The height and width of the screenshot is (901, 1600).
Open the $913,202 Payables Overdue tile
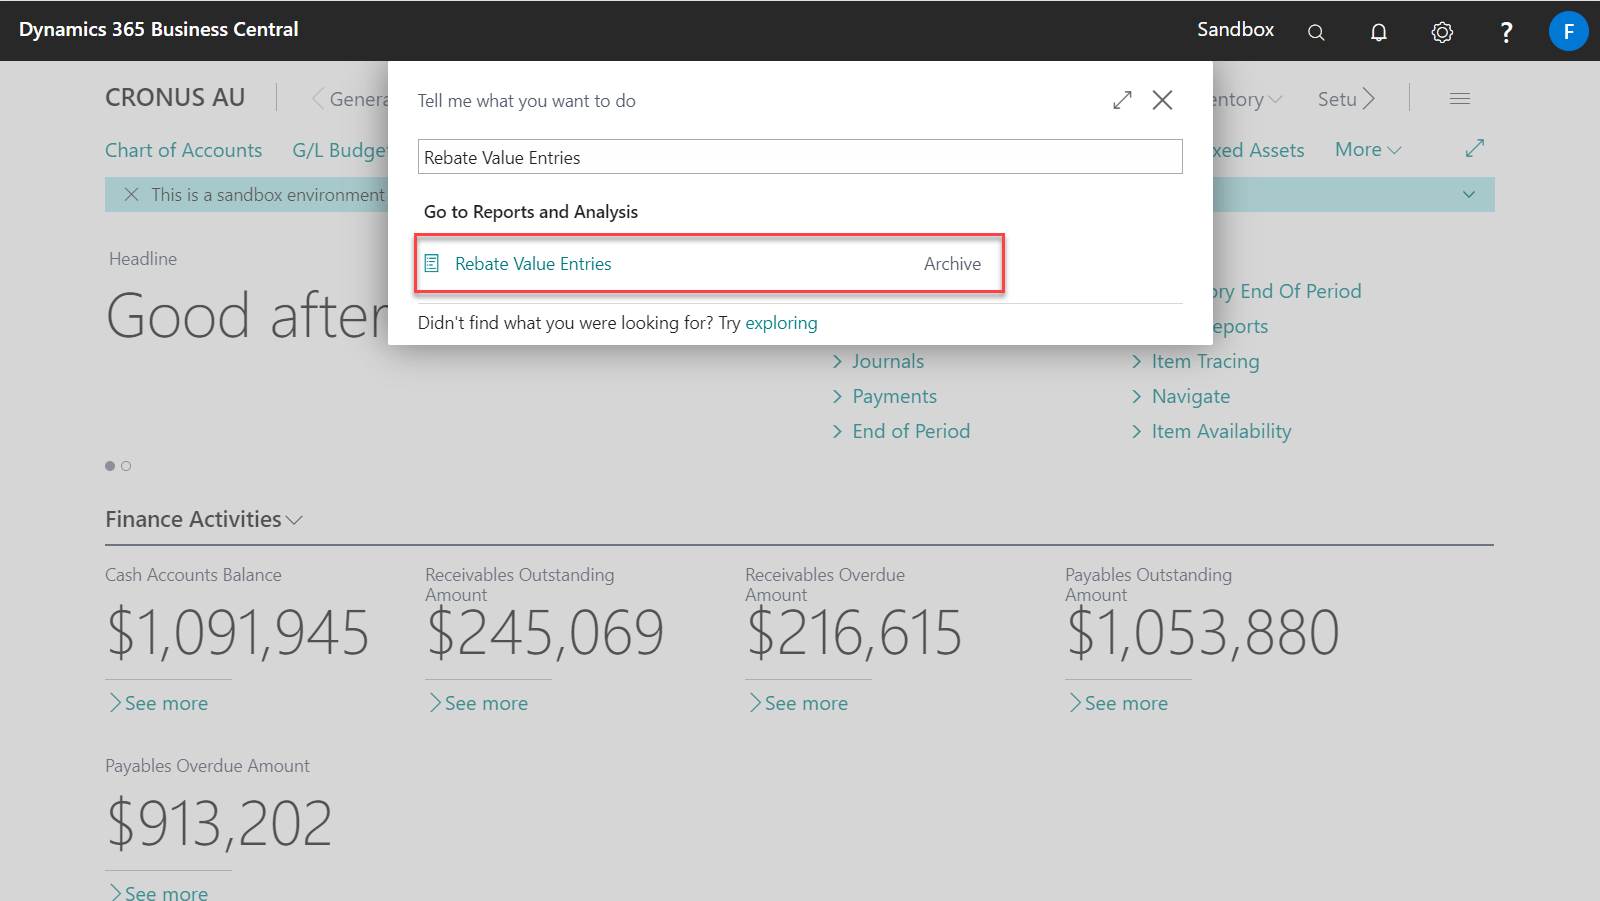point(219,823)
